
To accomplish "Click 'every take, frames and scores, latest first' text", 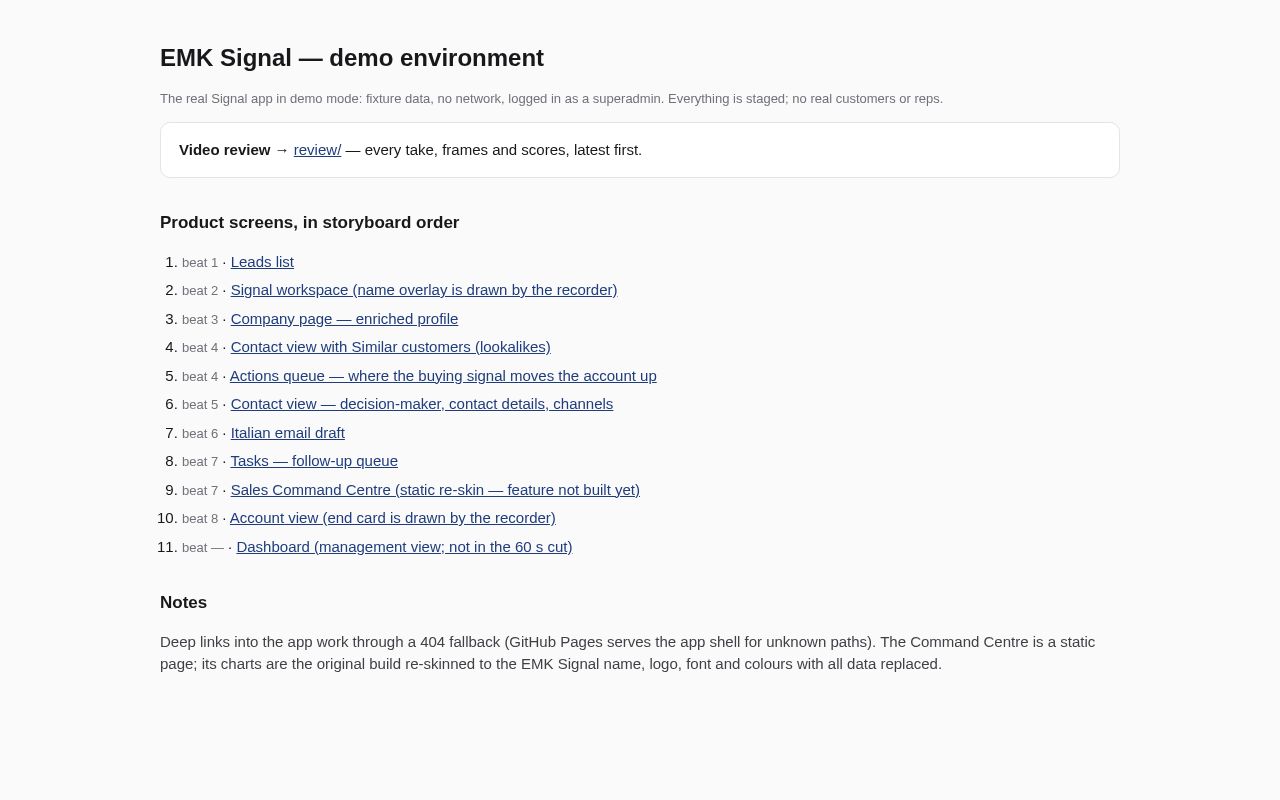I will pos(503,150).
